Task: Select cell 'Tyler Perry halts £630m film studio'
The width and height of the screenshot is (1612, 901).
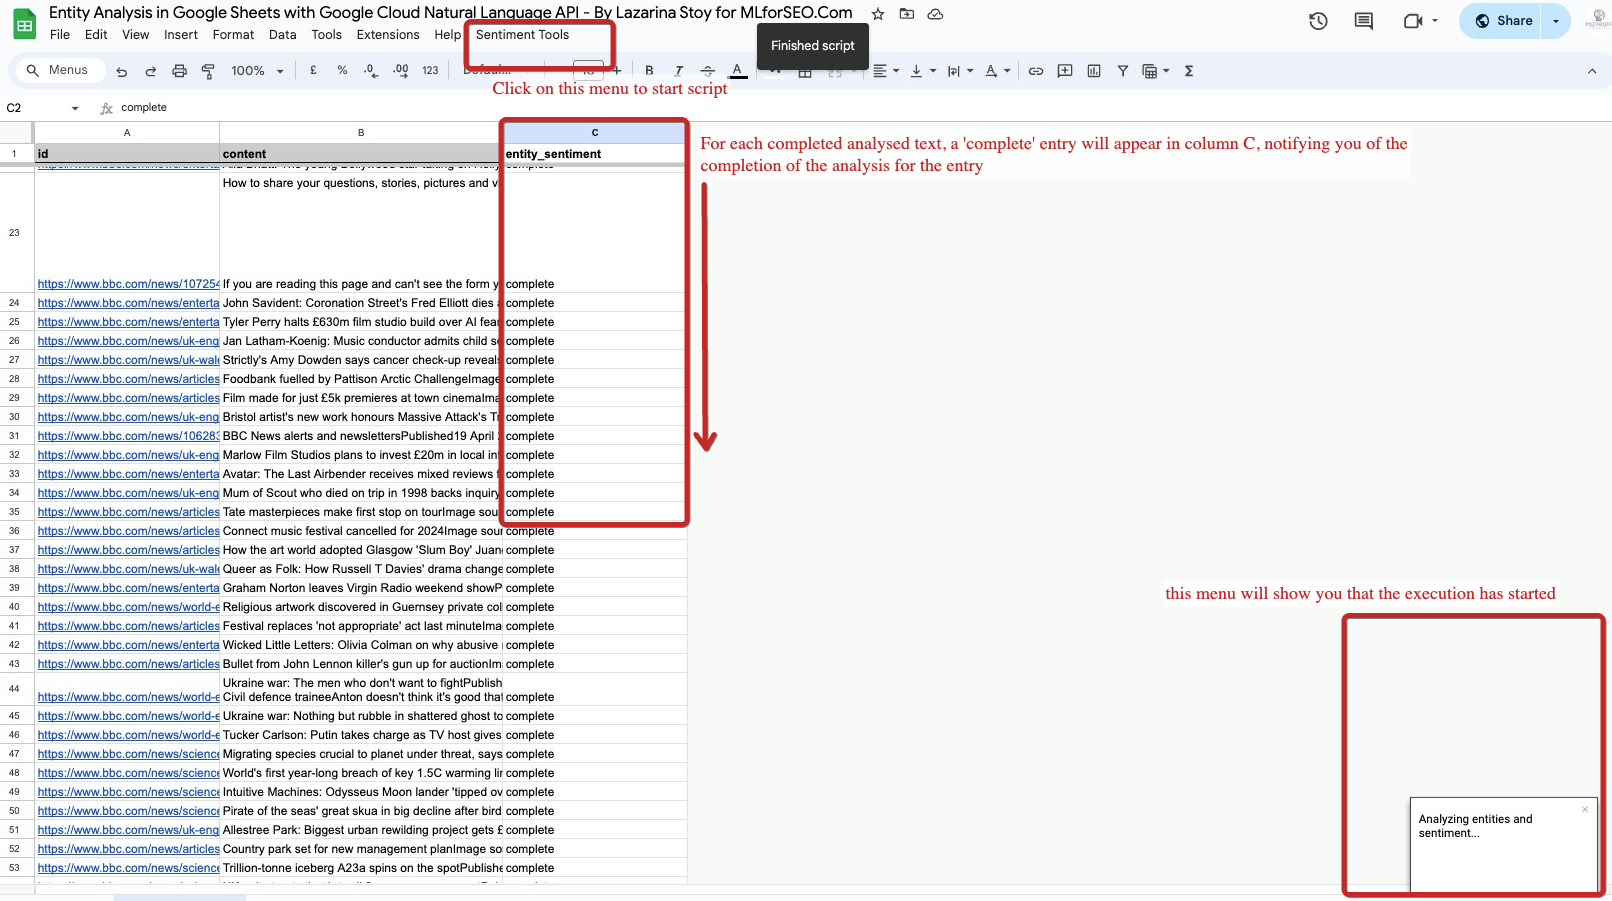Action: pos(361,322)
